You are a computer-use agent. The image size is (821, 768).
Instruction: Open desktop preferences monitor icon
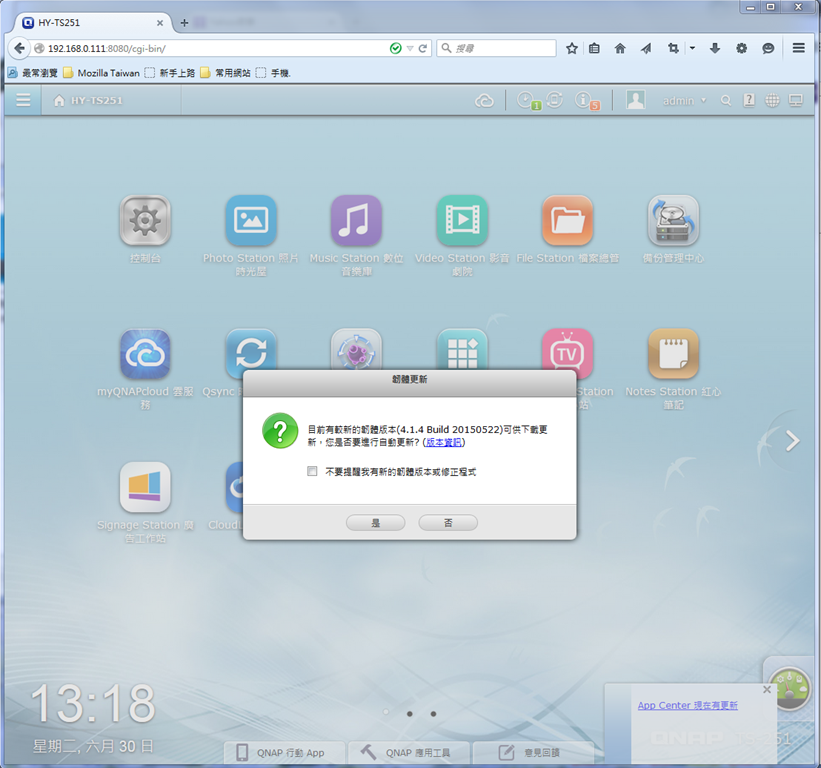coord(795,100)
